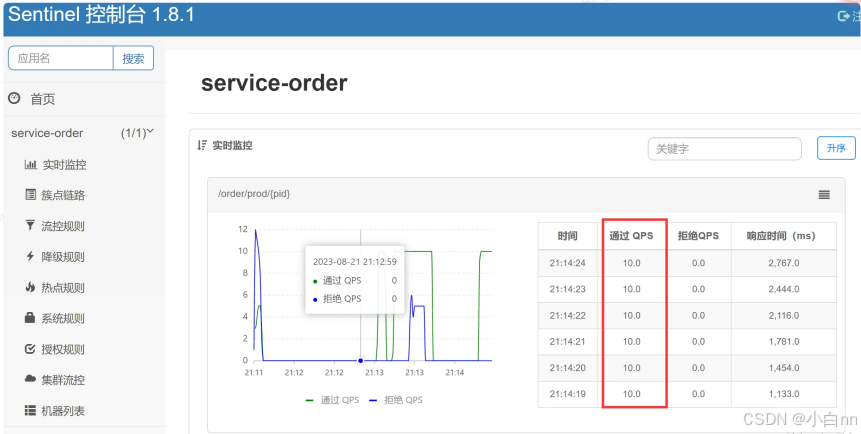This screenshot has height=434, width=861.
Task: Click the 实时监控 bar chart icon in sidebar
Action: [x=31, y=164]
